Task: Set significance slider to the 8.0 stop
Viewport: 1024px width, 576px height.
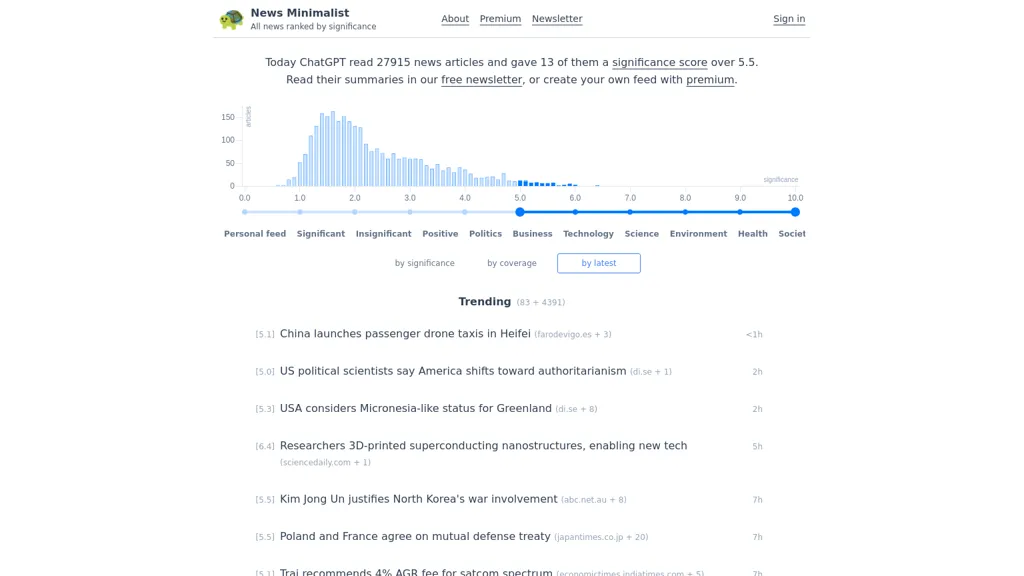Action: 685,212
